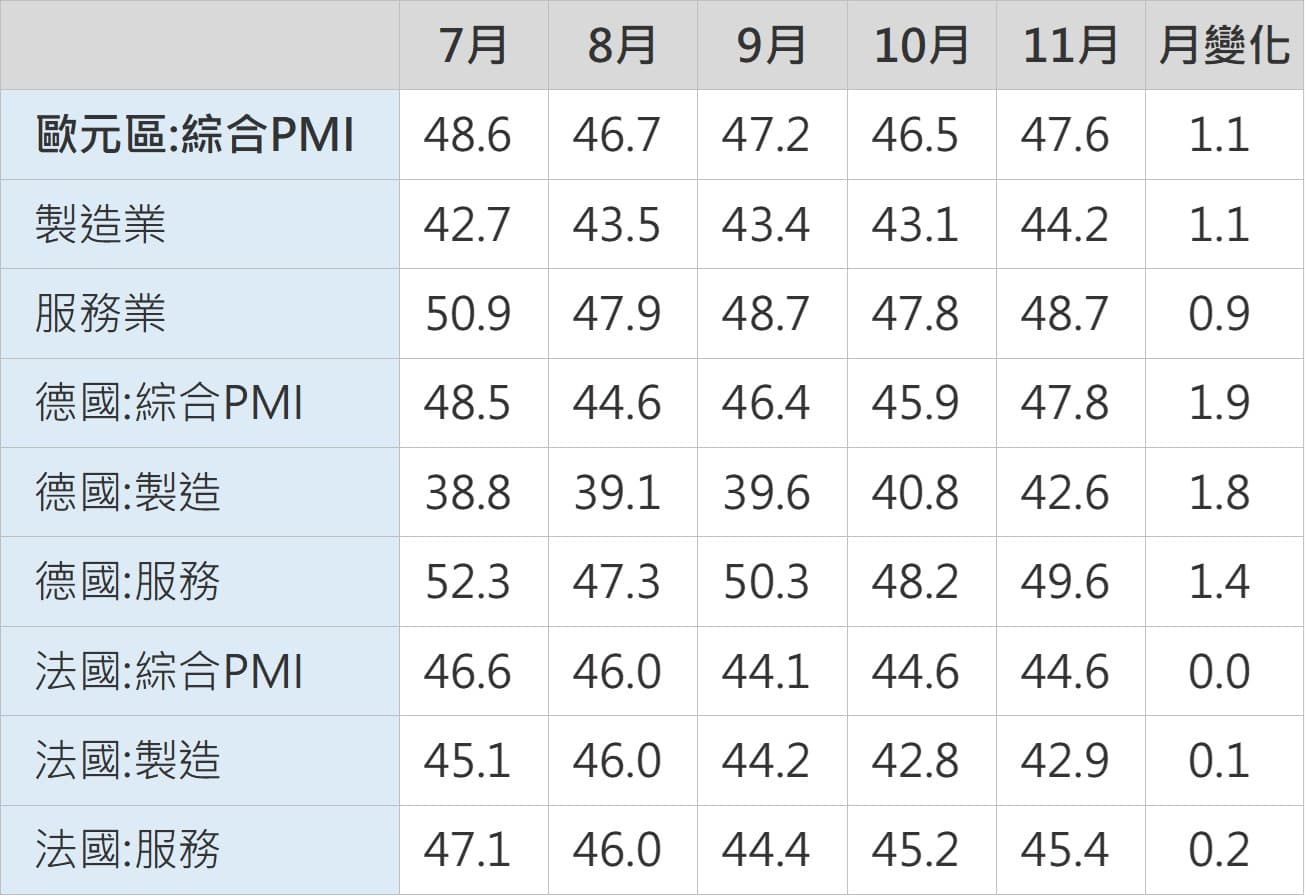Select the 服務業 row label

pyautogui.click(x=100, y=314)
